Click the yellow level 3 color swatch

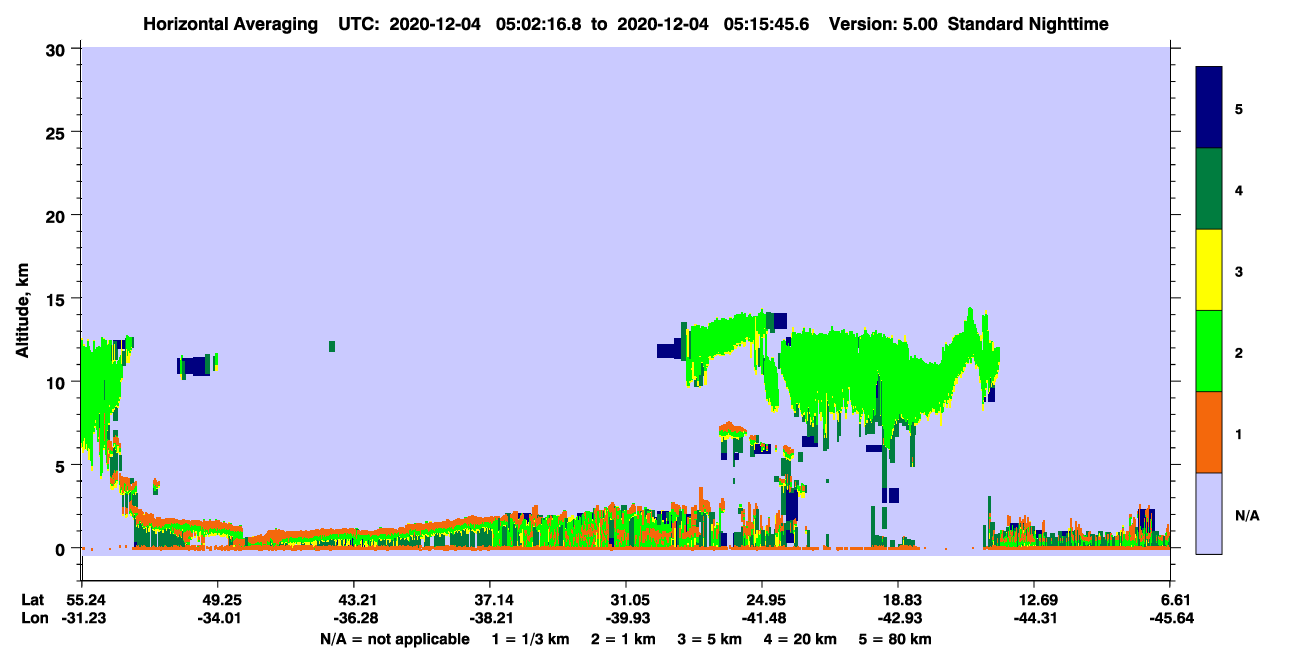[1209, 270]
